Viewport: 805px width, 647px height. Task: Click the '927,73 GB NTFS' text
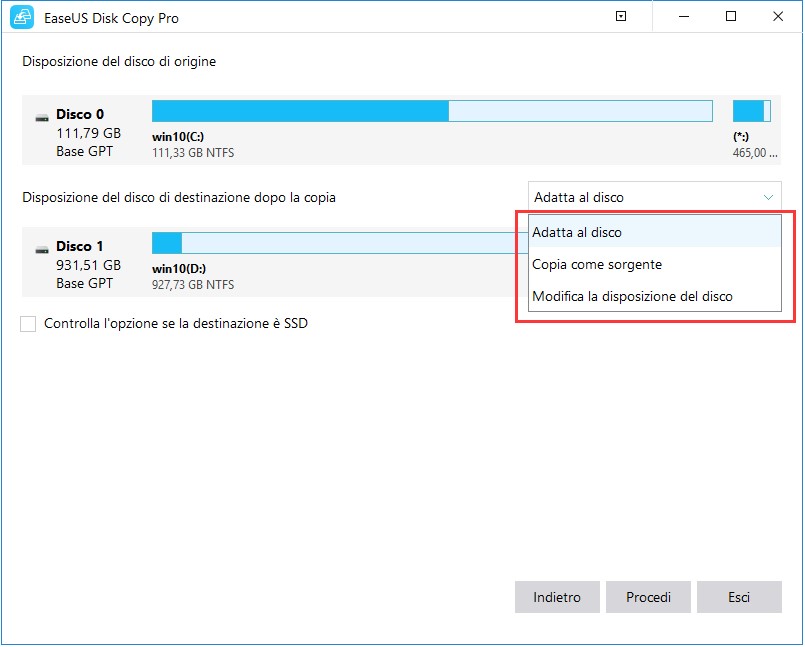193,284
